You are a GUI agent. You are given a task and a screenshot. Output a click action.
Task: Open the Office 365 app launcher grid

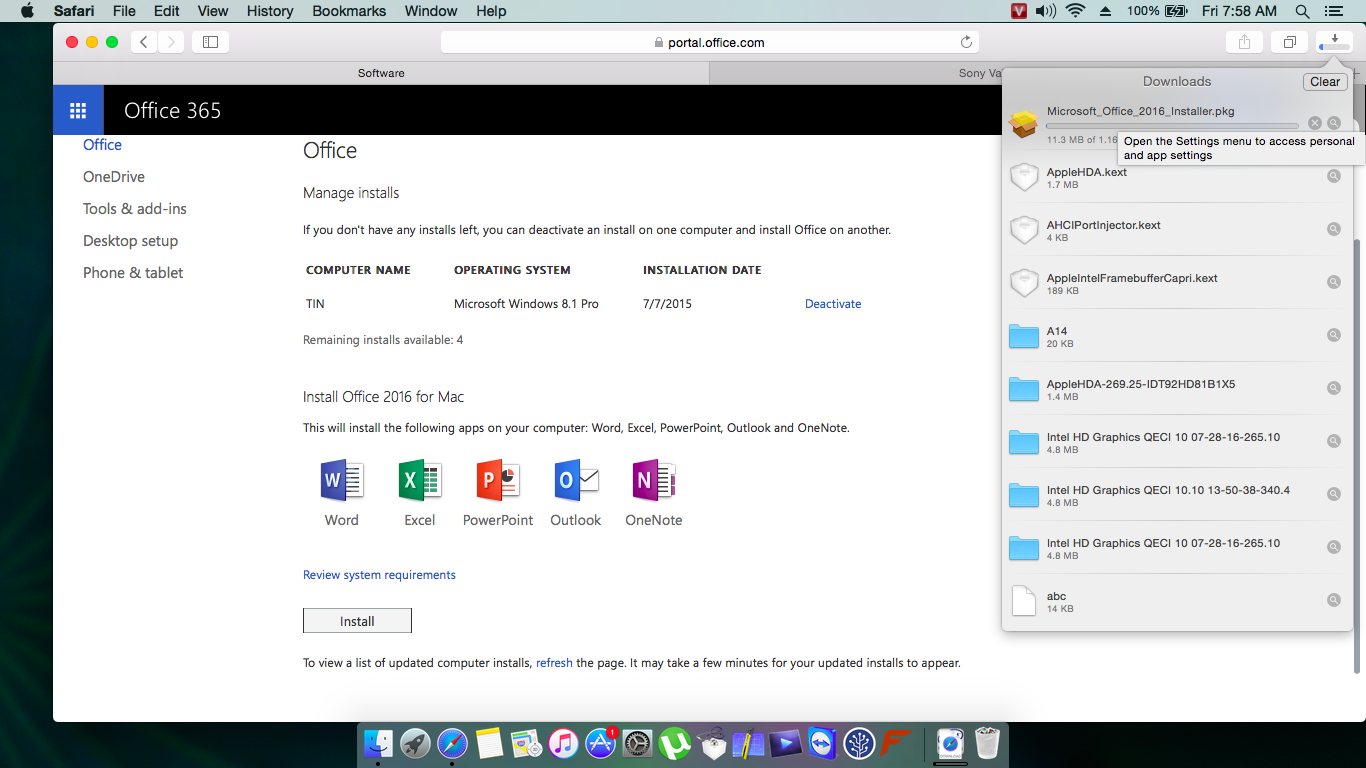[x=78, y=110]
